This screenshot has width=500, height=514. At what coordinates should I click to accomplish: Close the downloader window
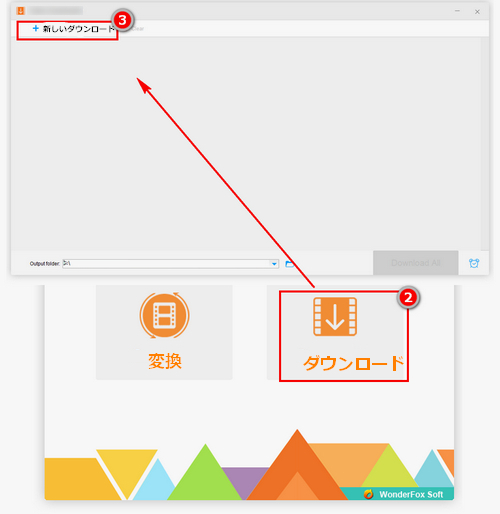point(477,12)
